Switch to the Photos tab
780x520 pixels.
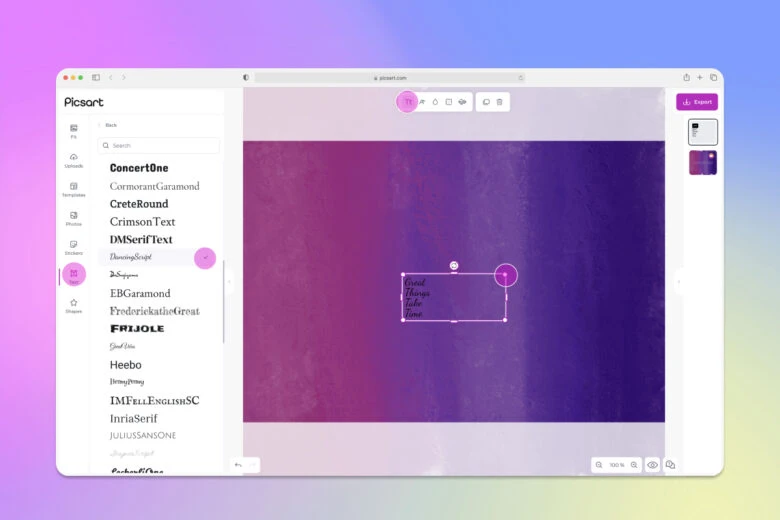point(74,218)
